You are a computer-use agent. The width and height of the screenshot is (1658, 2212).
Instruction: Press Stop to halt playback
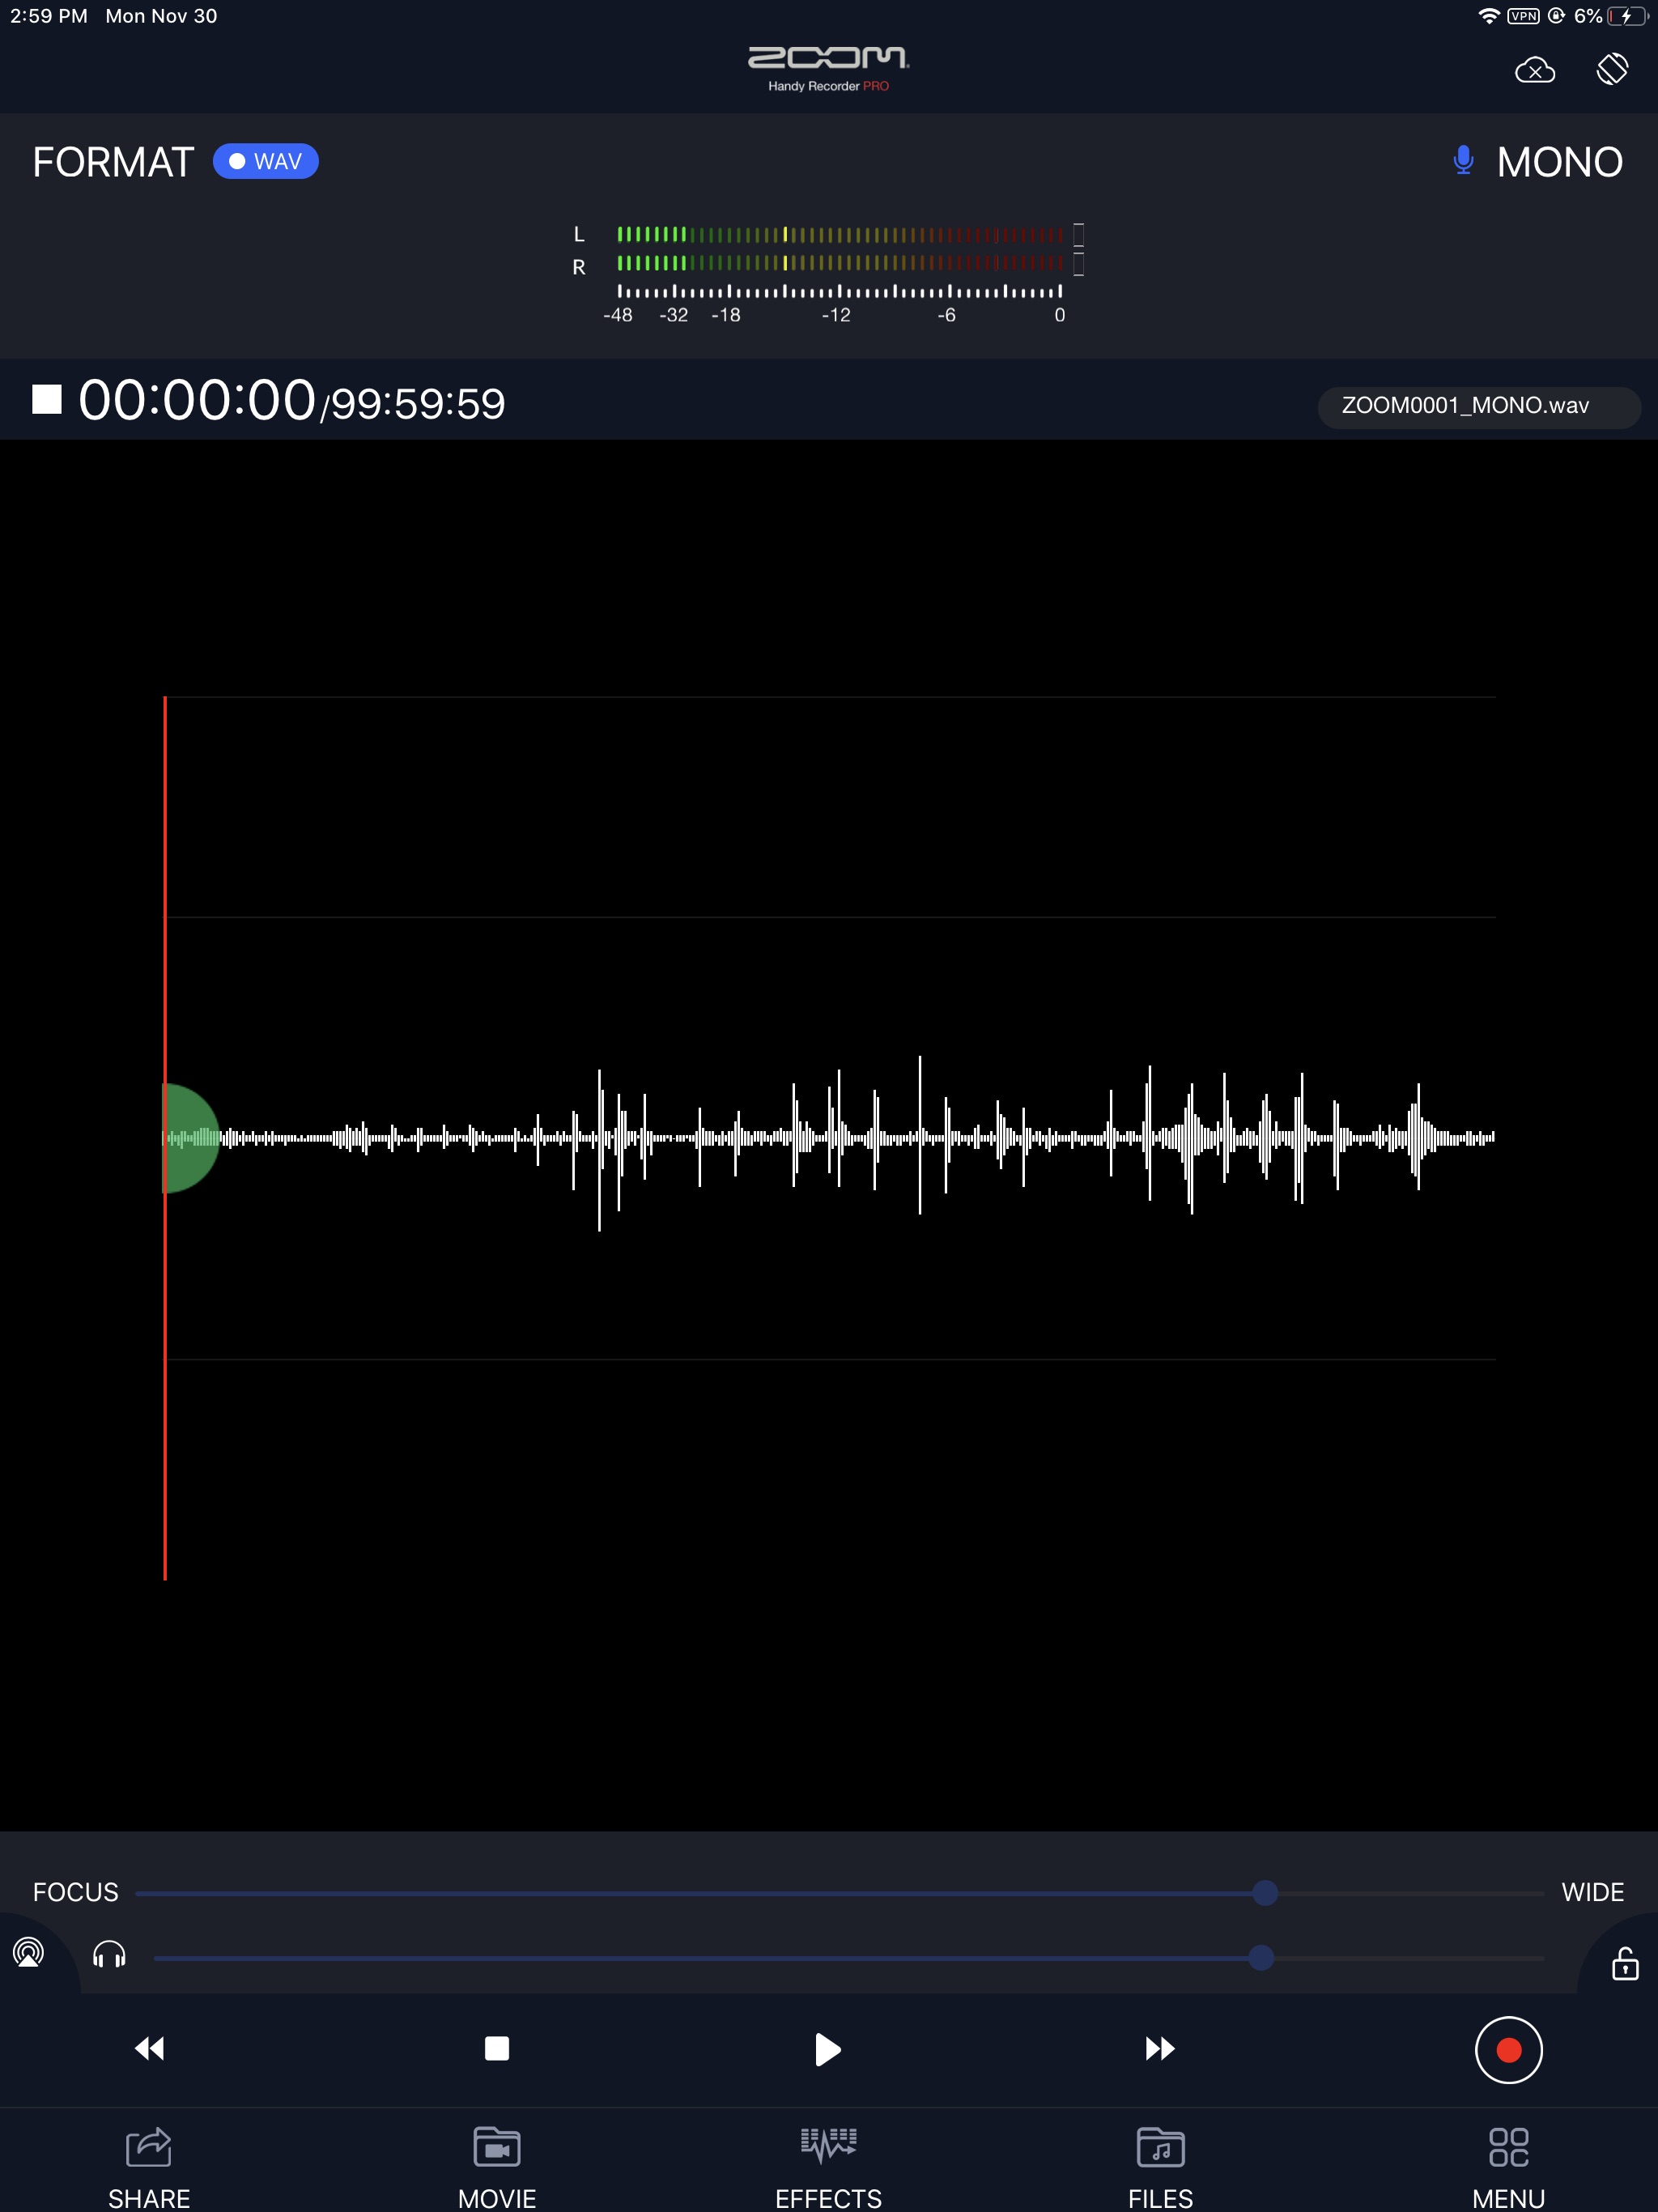pos(496,2048)
